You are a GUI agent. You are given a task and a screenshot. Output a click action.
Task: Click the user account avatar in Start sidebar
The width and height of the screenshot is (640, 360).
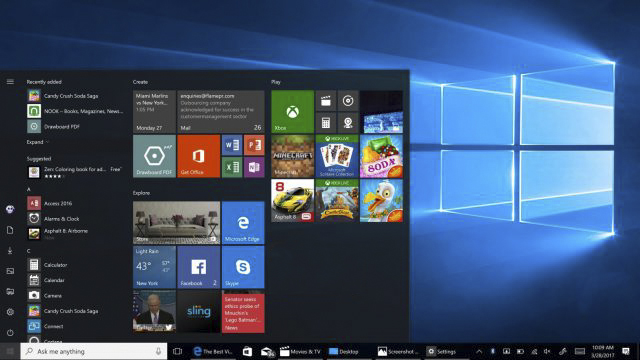coord(10,209)
